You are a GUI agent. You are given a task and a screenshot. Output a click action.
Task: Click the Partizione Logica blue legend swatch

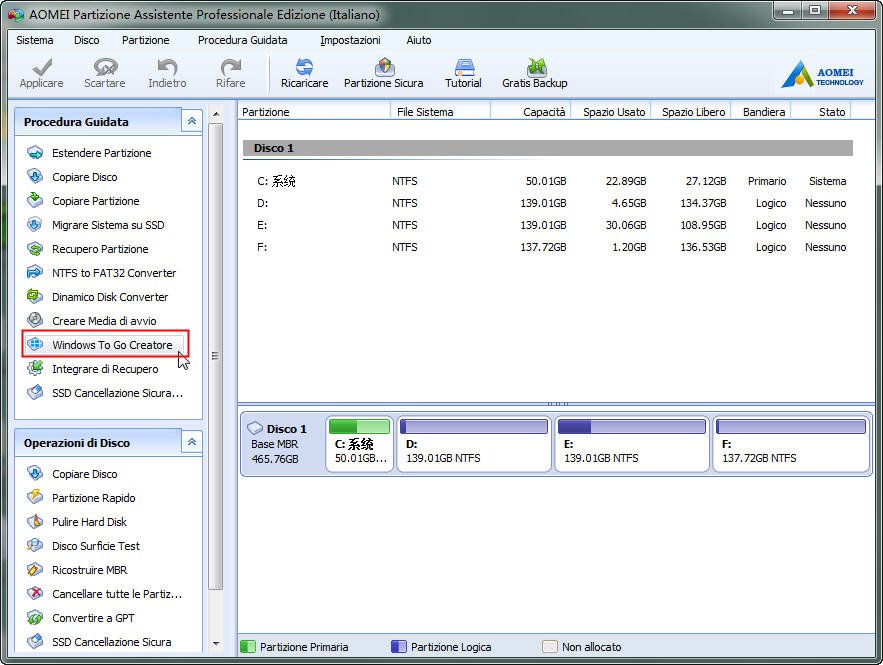pyautogui.click(x=399, y=646)
